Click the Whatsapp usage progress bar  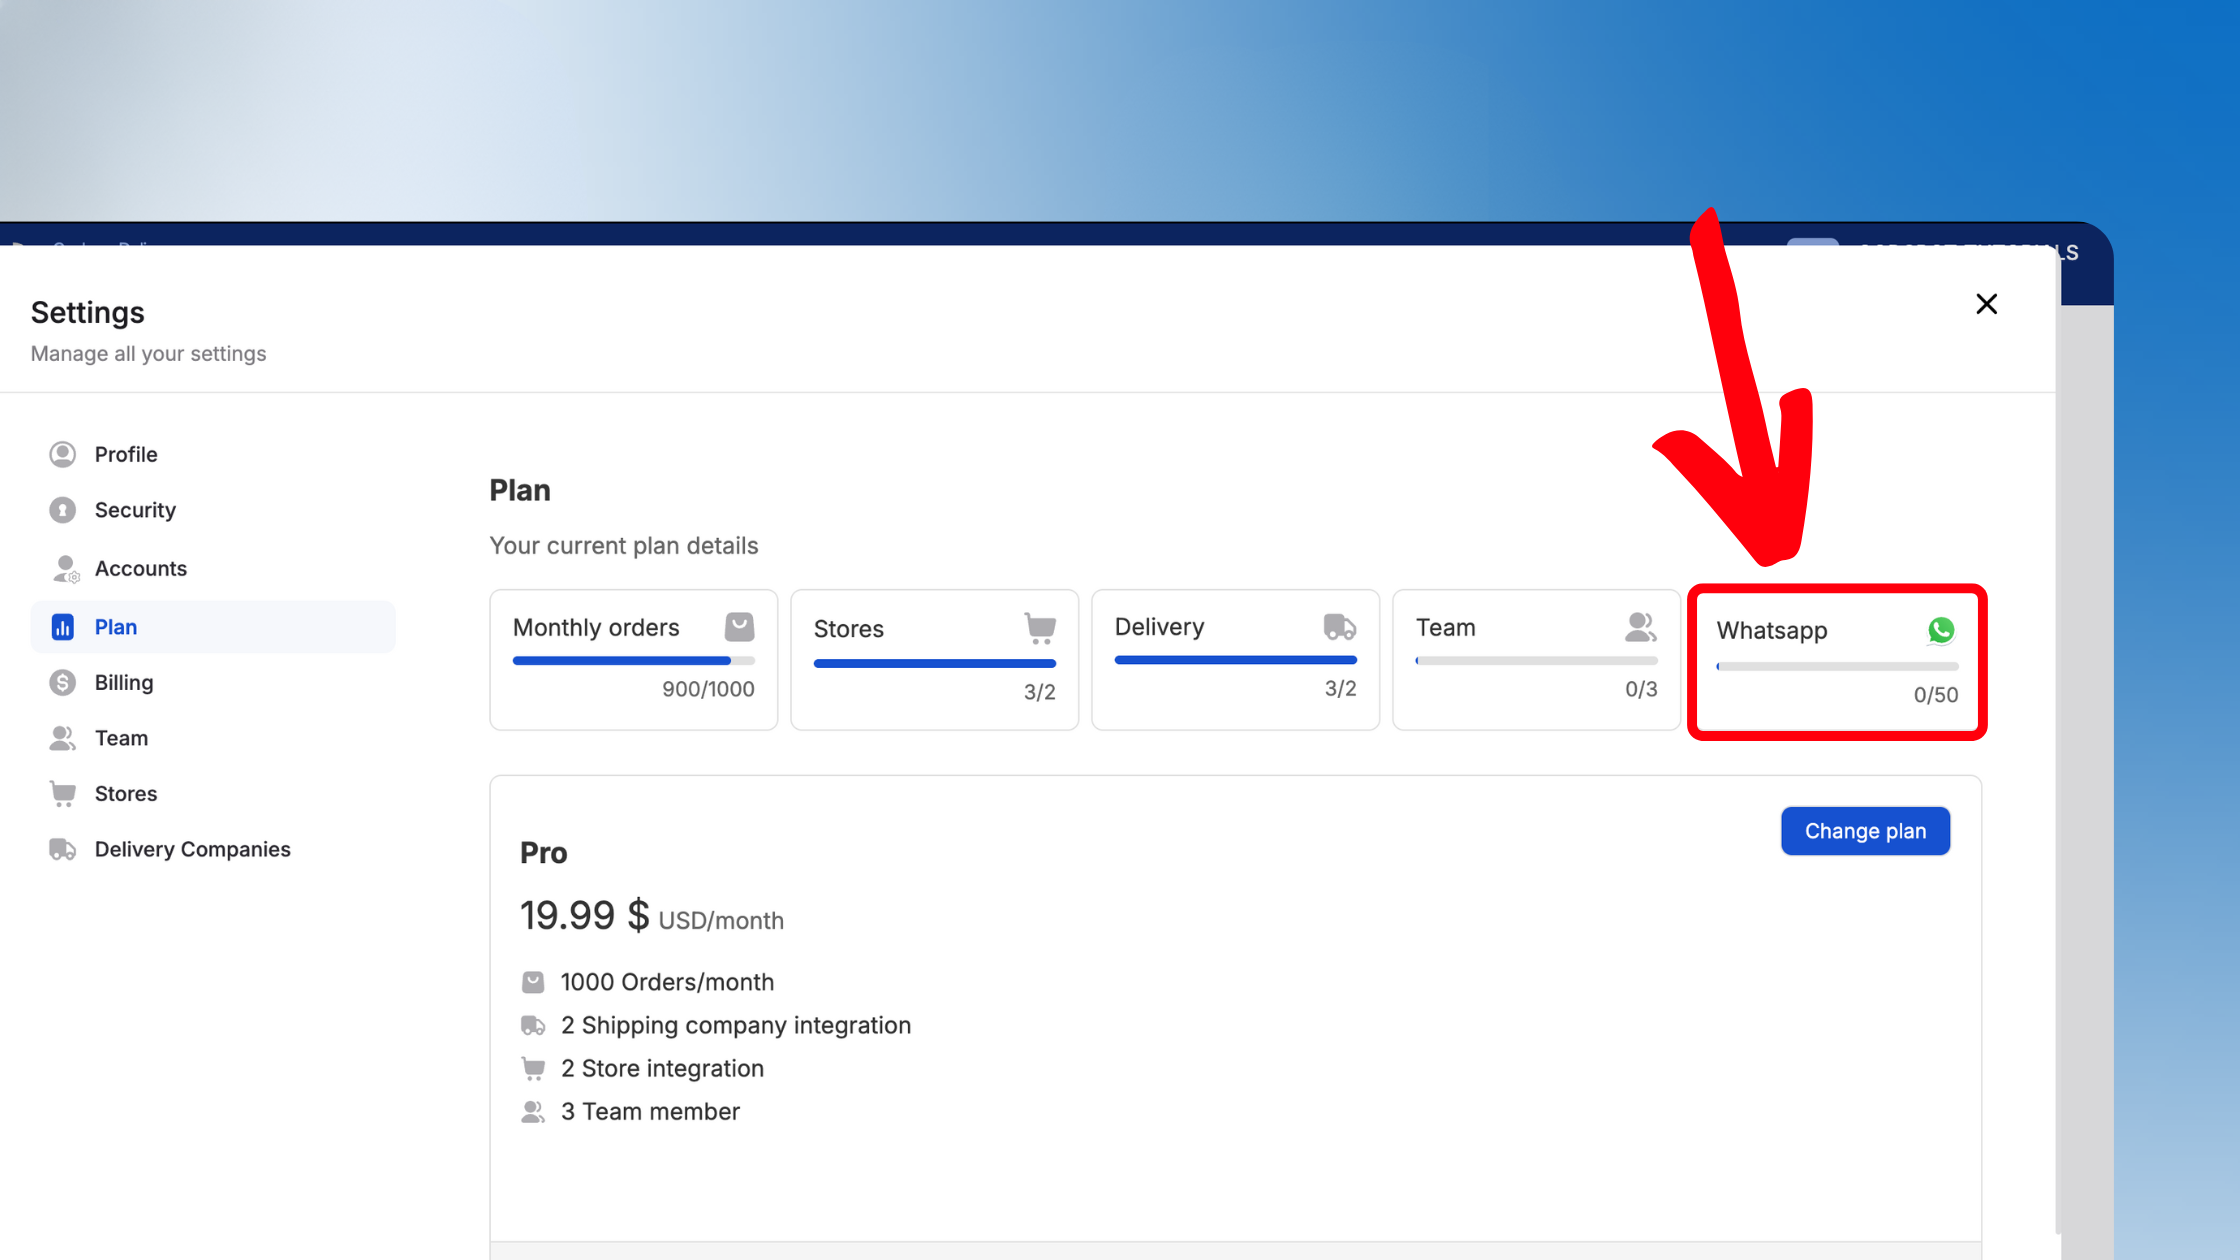pos(1837,666)
